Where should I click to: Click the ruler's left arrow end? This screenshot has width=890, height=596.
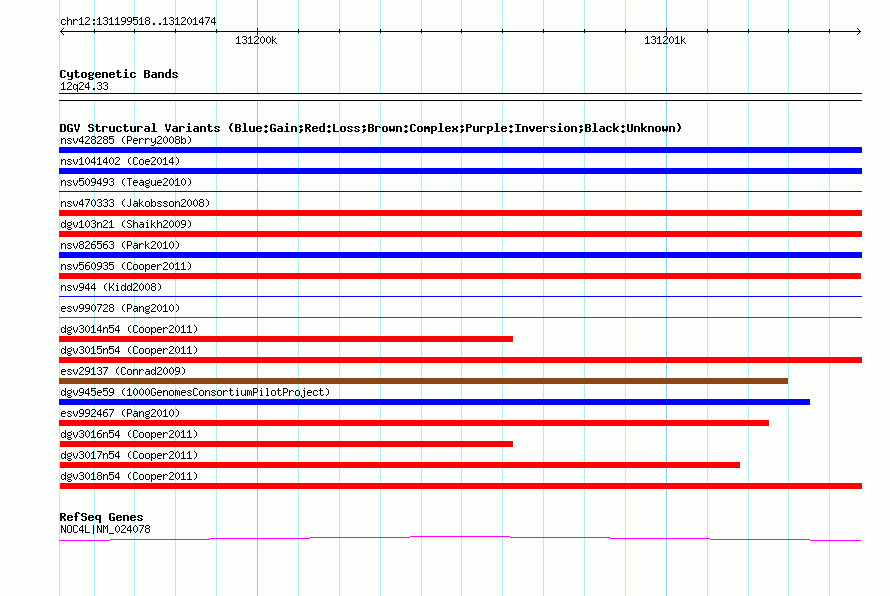[x=62, y=31]
